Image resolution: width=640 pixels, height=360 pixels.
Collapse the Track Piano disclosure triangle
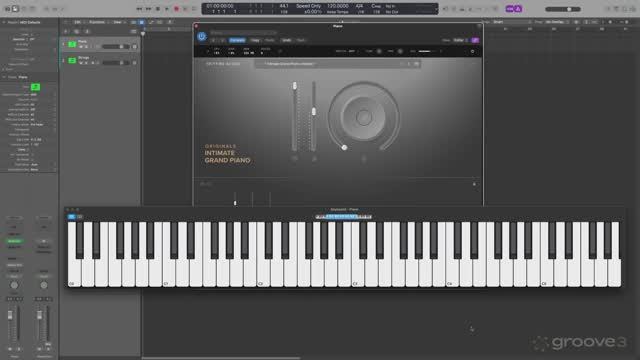[x=4, y=77]
